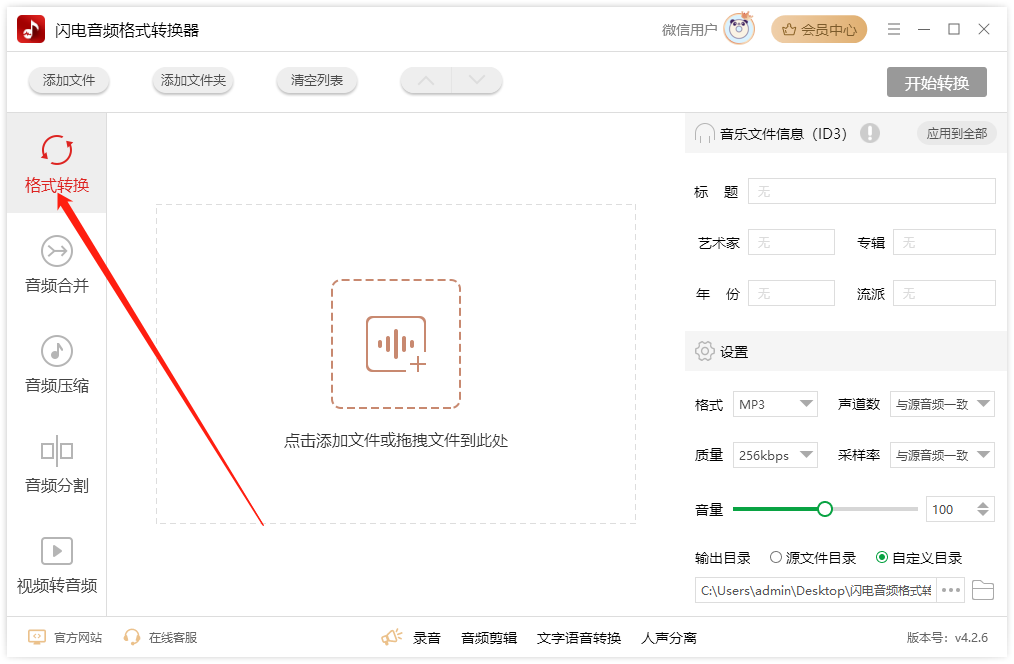Click the 添加文件 add file button
The image size is (1014, 664).
click(69, 81)
